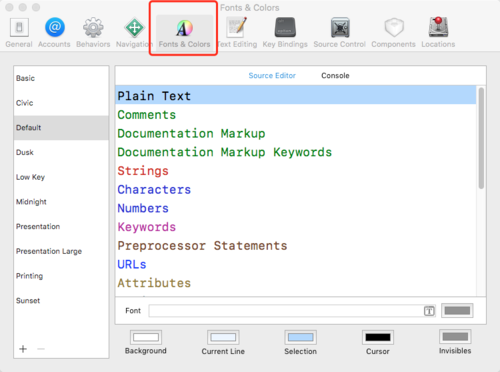Select the Dusk theme
500x372 pixels.
(x=61, y=152)
